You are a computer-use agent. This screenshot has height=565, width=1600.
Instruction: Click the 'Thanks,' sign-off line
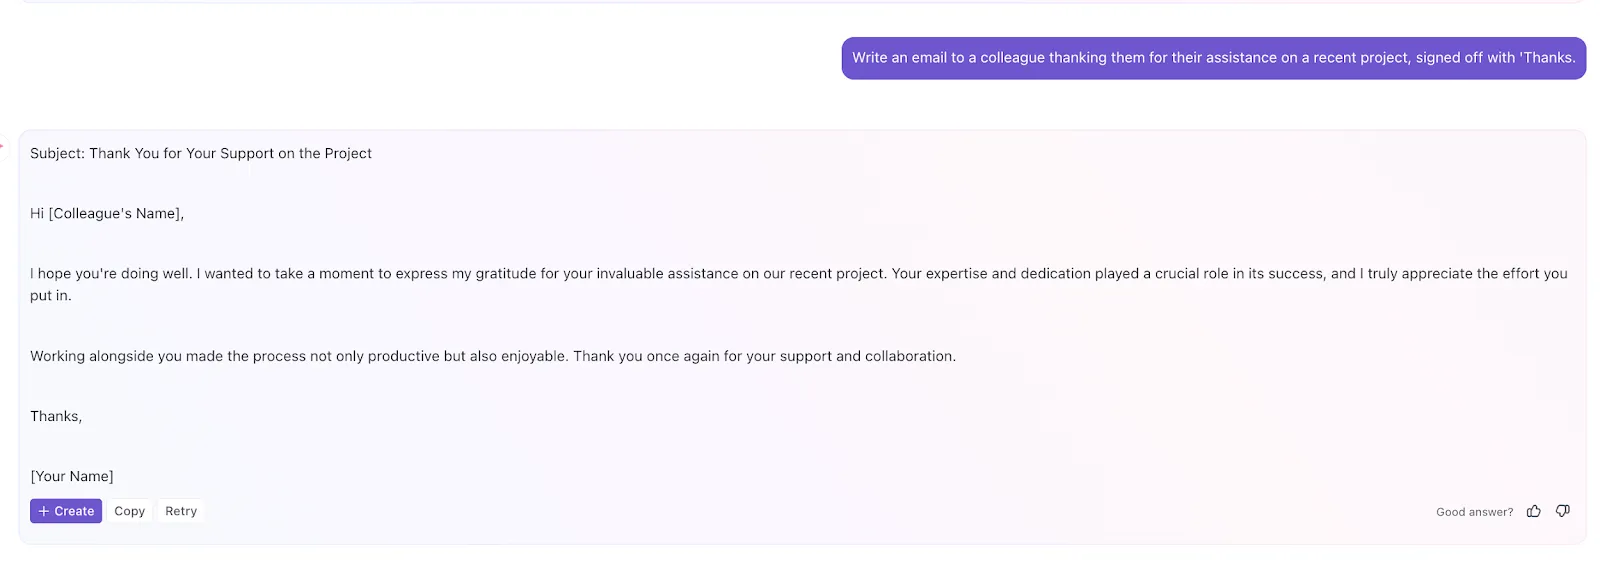(56, 416)
